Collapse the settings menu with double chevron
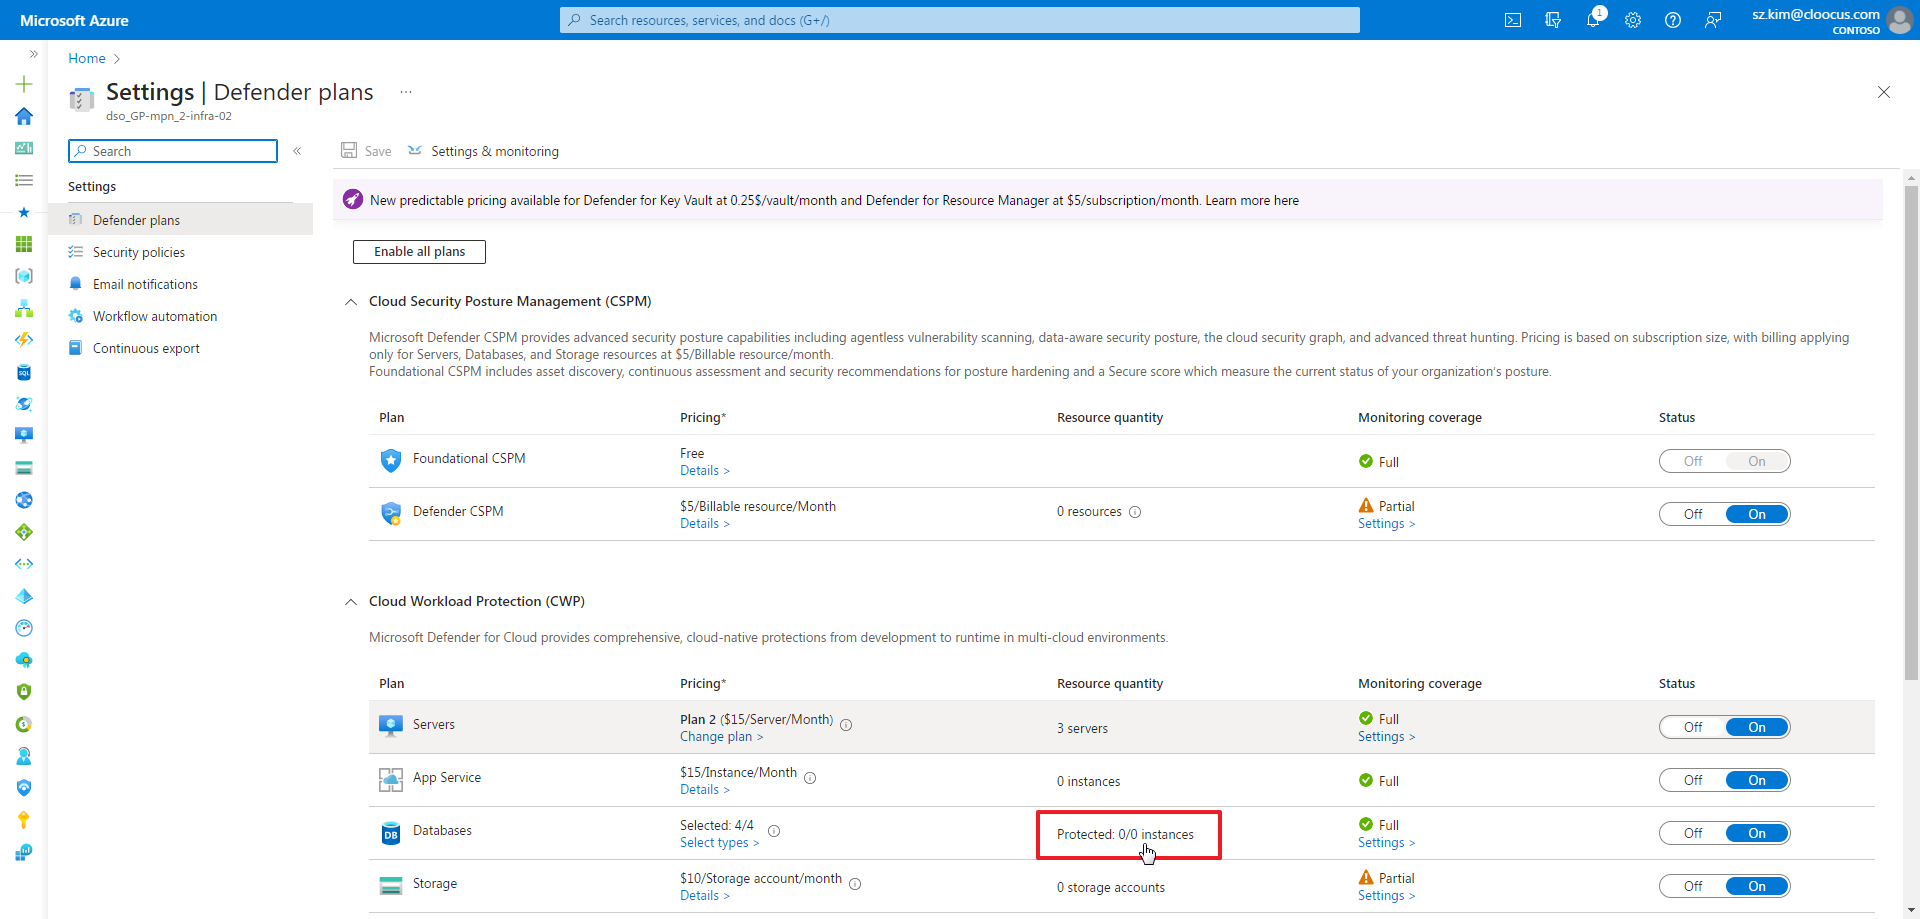Viewport: 1920px width, 919px height. 297,151
